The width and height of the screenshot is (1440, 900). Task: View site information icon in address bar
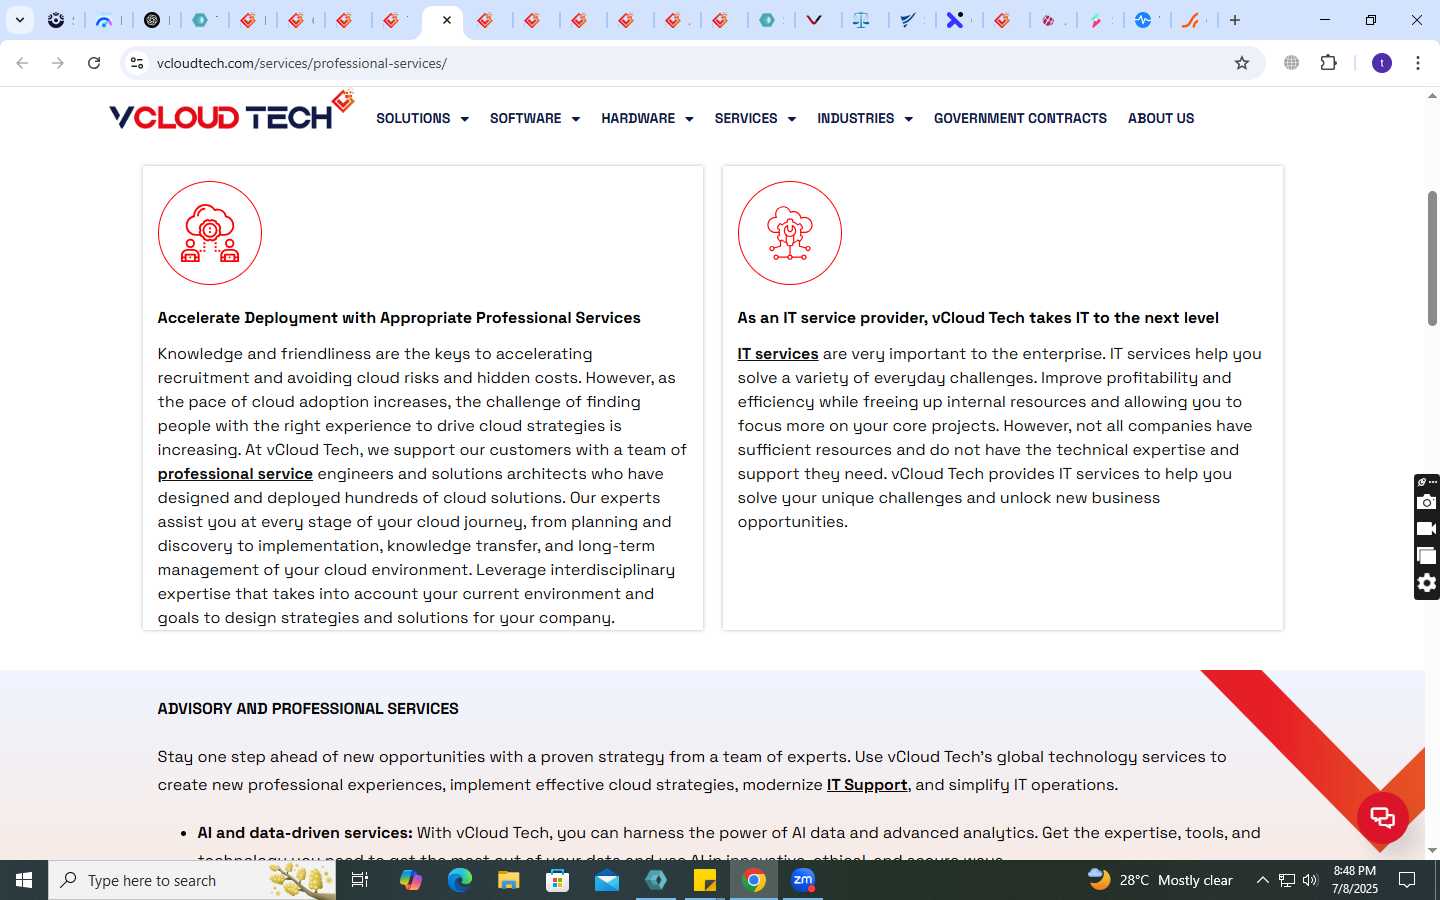click(137, 63)
